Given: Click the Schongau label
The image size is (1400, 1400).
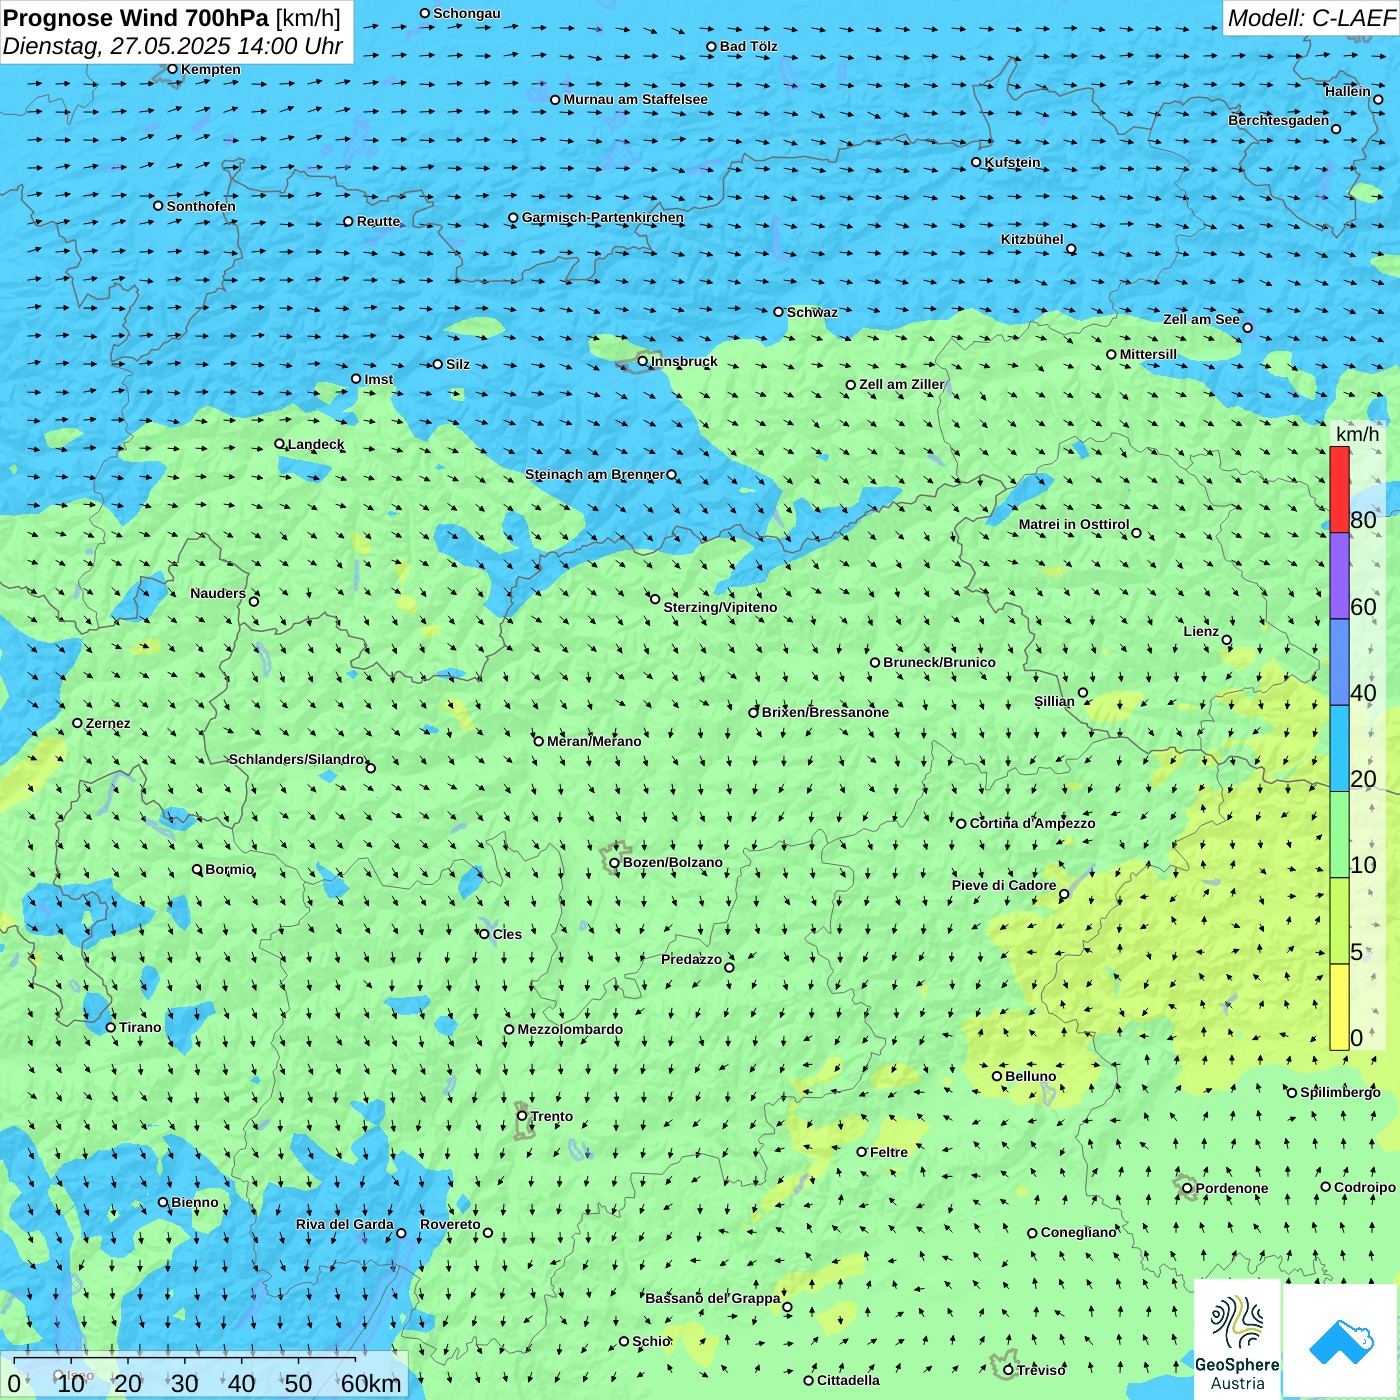Looking at the screenshot, I should (x=467, y=13).
